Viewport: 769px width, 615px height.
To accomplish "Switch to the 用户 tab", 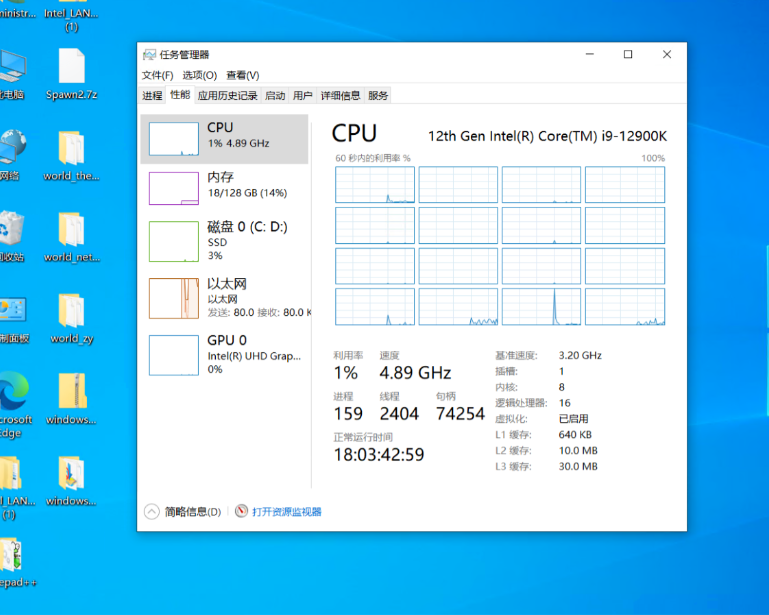I will (x=303, y=96).
